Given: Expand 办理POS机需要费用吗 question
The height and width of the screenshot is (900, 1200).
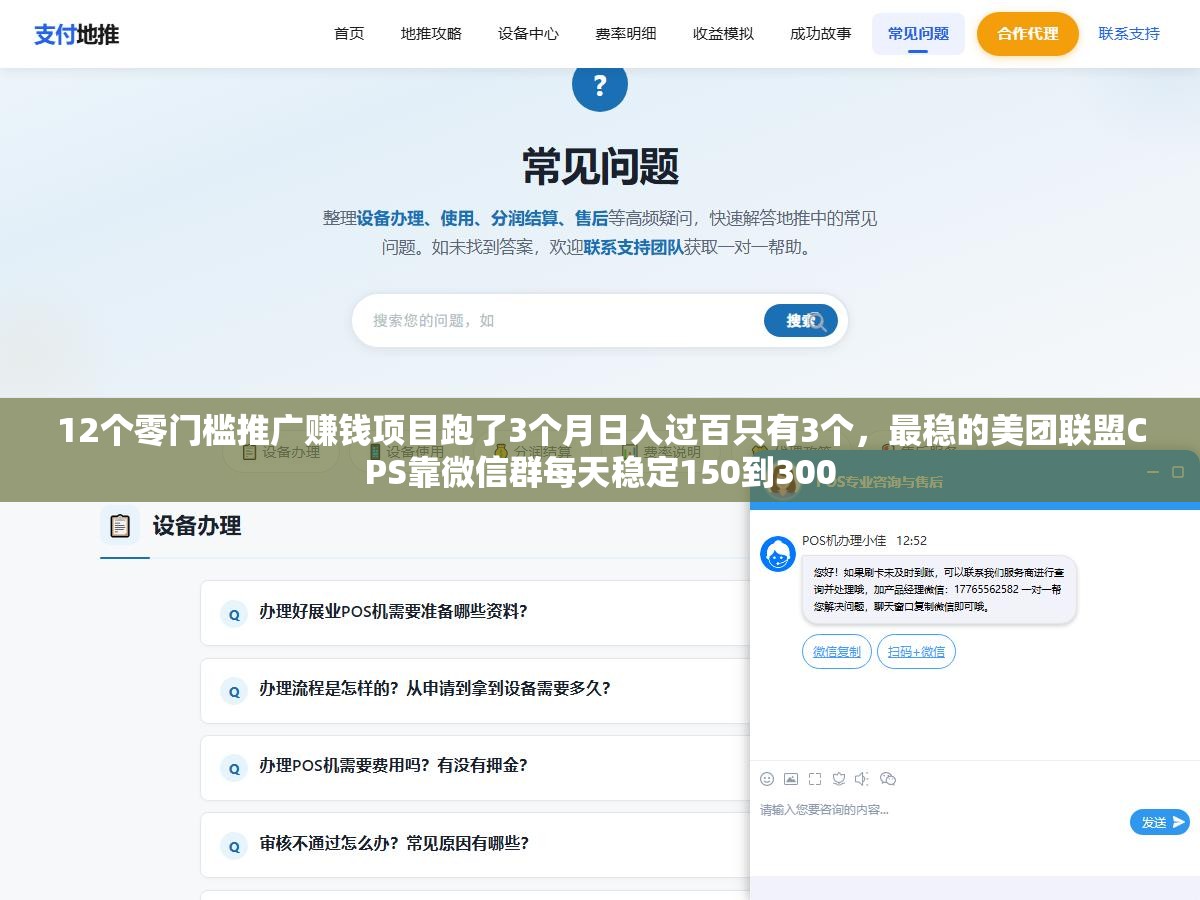Looking at the screenshot, I should coord(475,767).
